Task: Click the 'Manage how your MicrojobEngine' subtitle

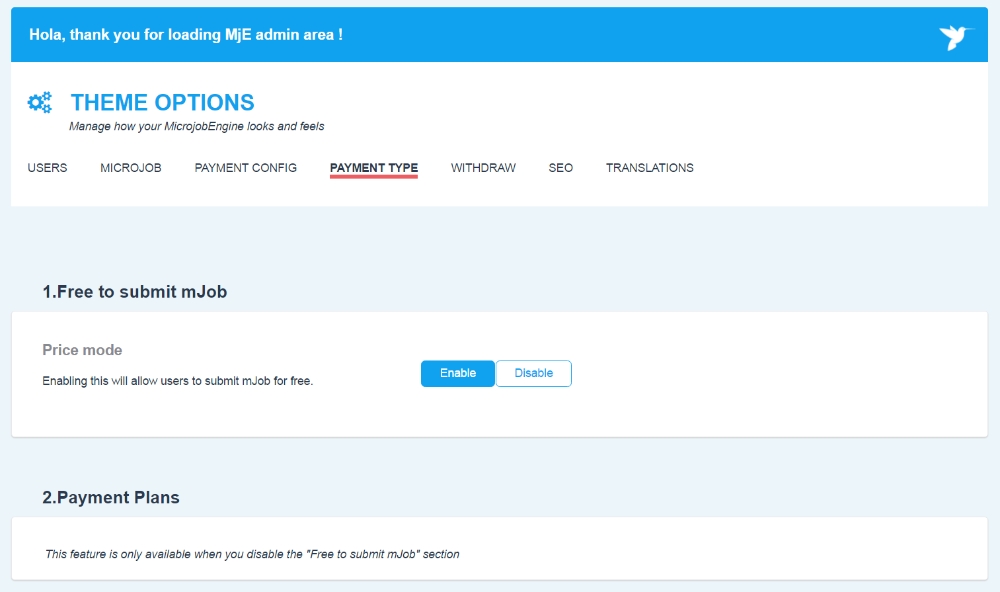Action: (x=196, y=127)
